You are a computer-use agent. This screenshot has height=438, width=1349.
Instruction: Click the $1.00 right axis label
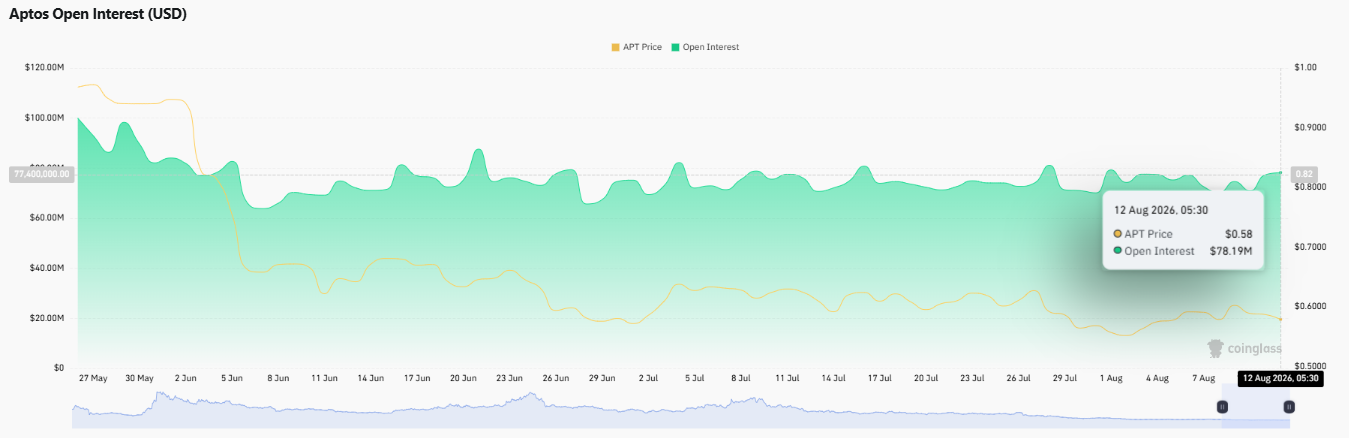tap(1305, 68)
